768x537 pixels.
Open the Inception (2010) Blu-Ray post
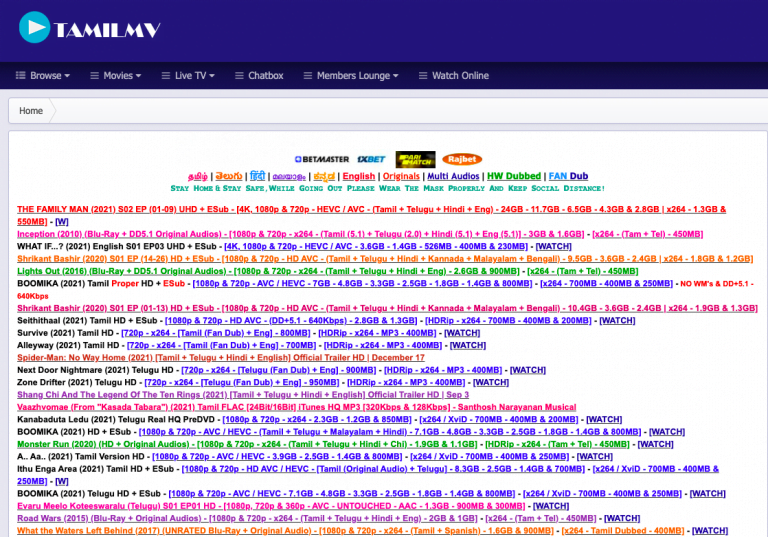(x=301, y=234)
